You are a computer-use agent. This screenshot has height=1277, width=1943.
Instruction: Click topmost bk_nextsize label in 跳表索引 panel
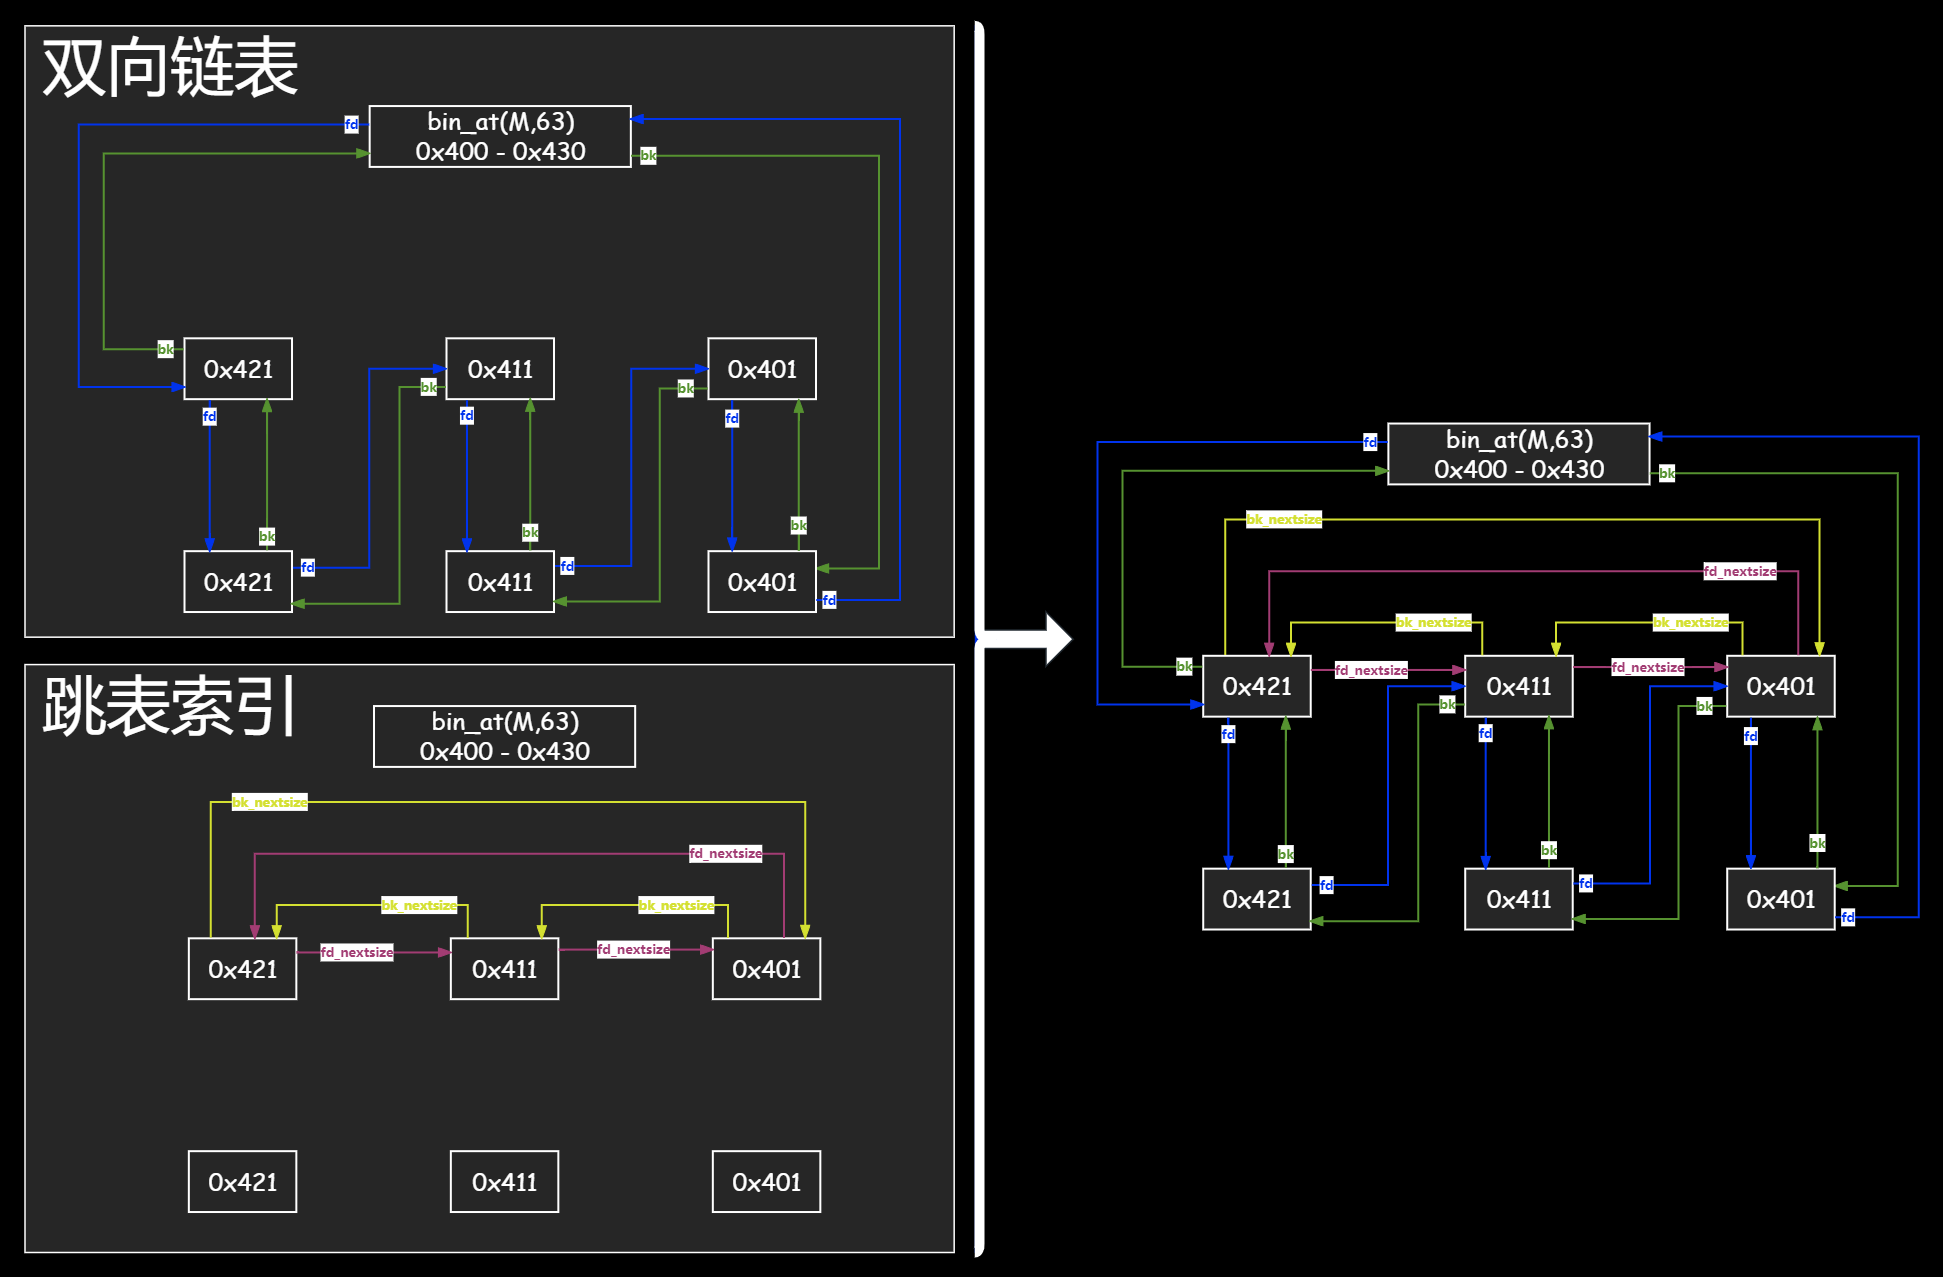coord(270,802)
